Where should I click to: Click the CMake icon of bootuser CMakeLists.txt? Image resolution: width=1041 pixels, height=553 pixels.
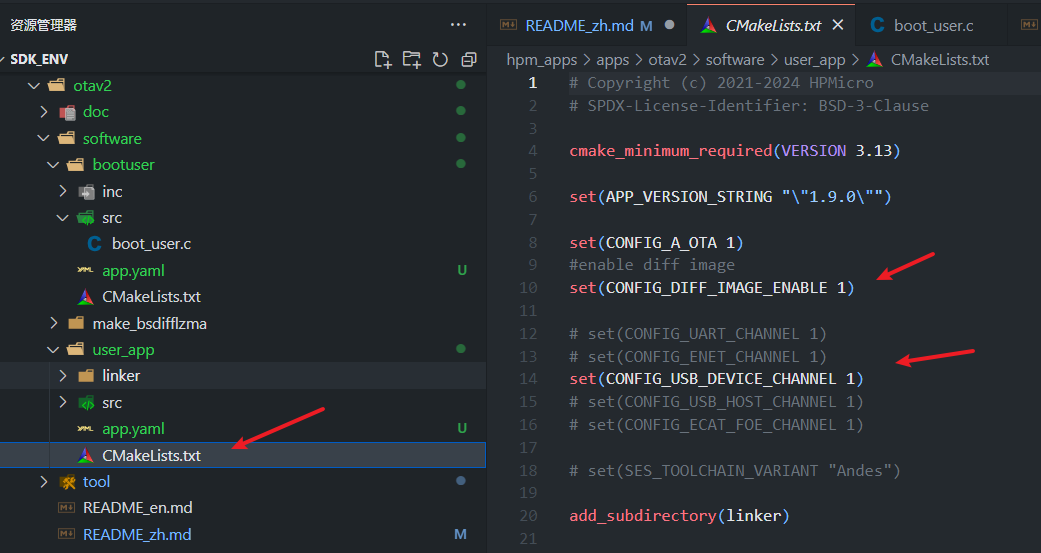(86, 297)
